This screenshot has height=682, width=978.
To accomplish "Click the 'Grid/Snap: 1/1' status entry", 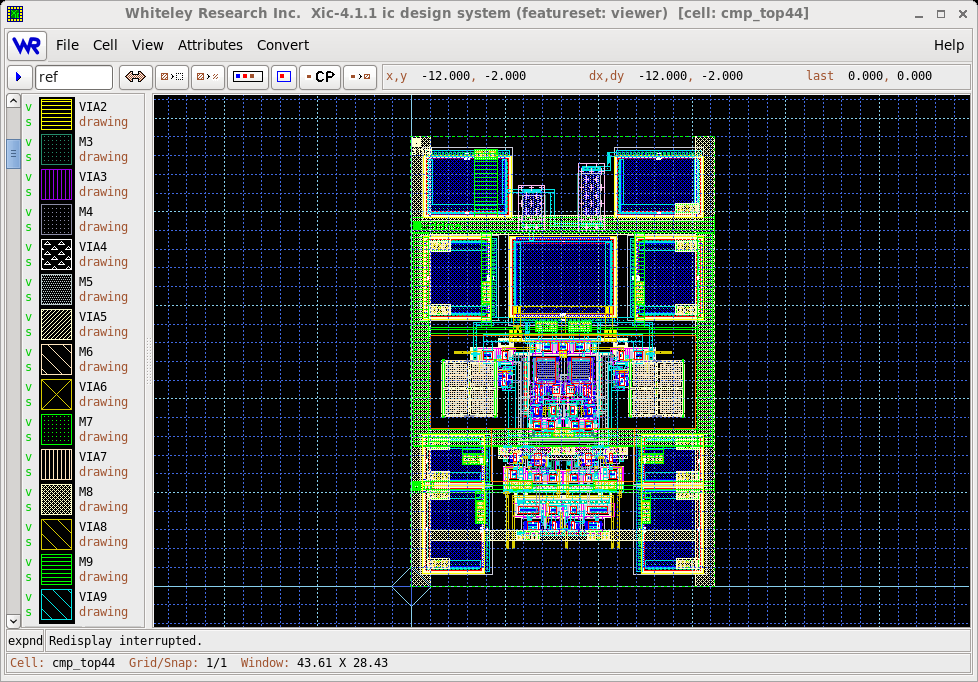I will (178, 663).
